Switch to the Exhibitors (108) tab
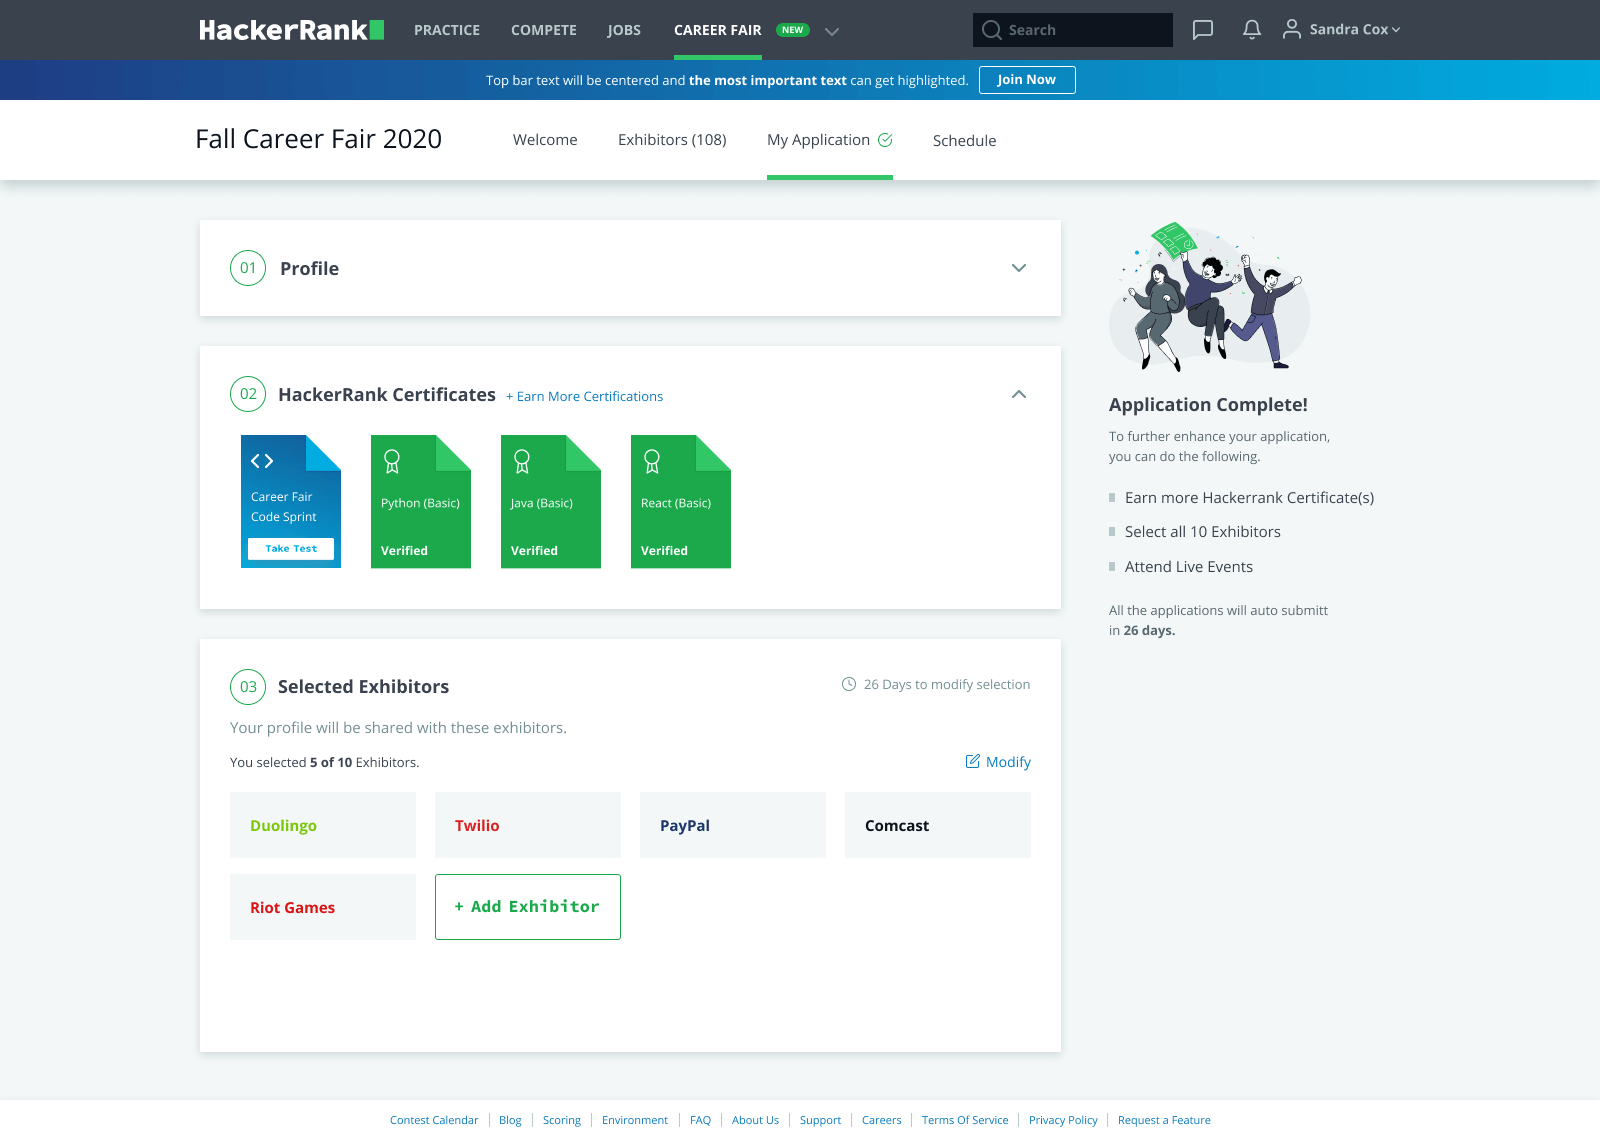1600x1140 pixels. pyautogui.click(x=672, y=140)
